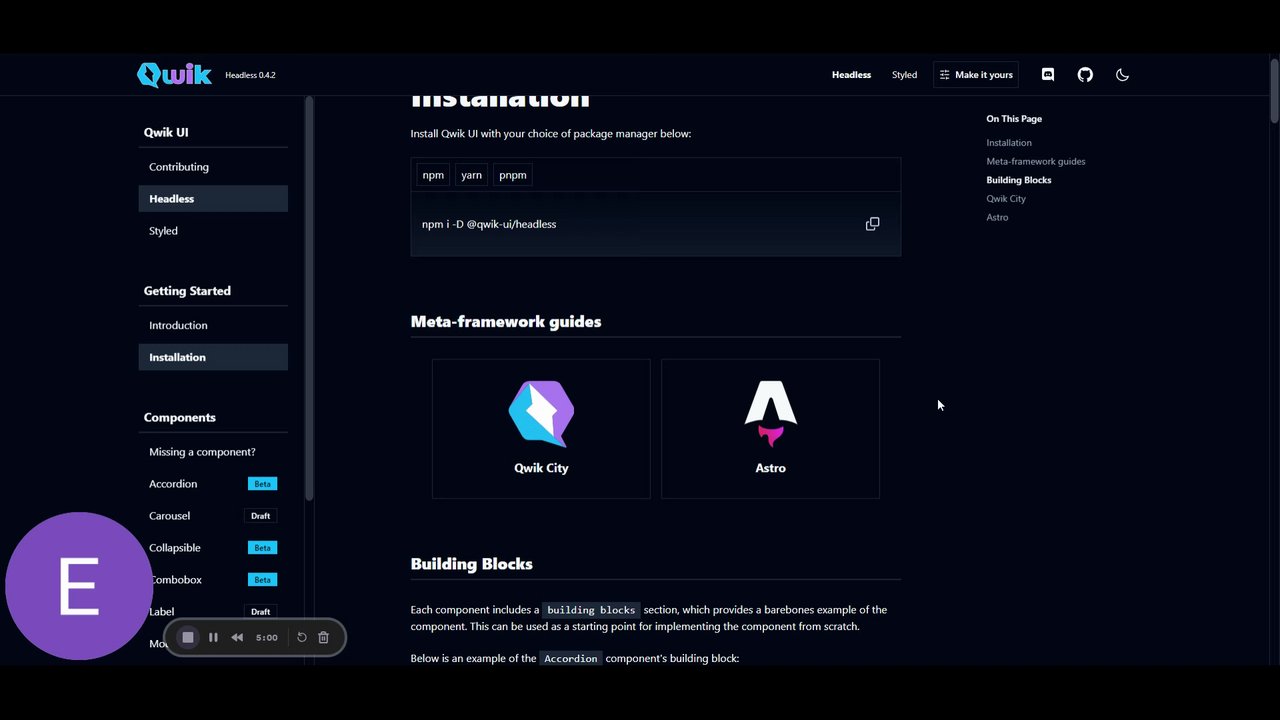Screen dimensions: 1280x720
Task: Open Collapsible component page
Action: (x=175, y=548)
